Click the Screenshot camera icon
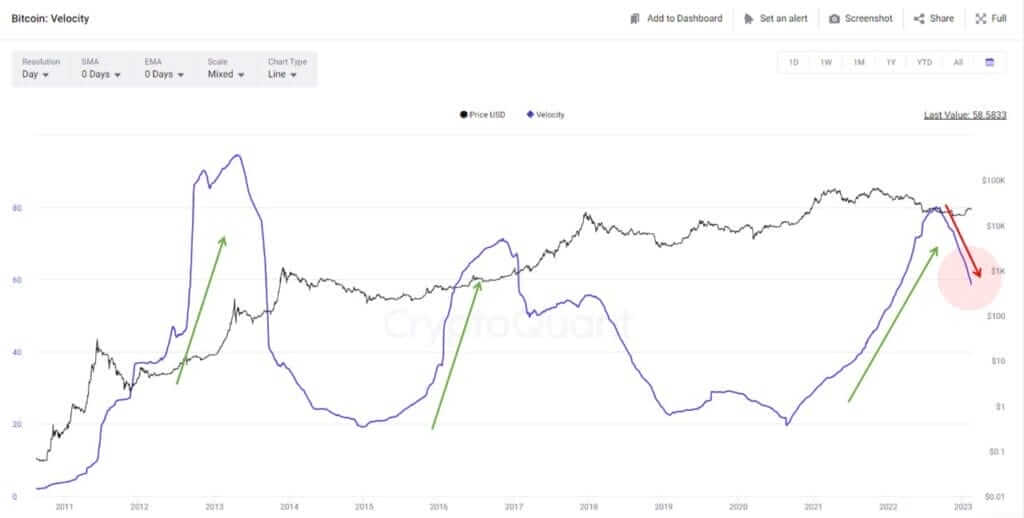 pos(834,18)
